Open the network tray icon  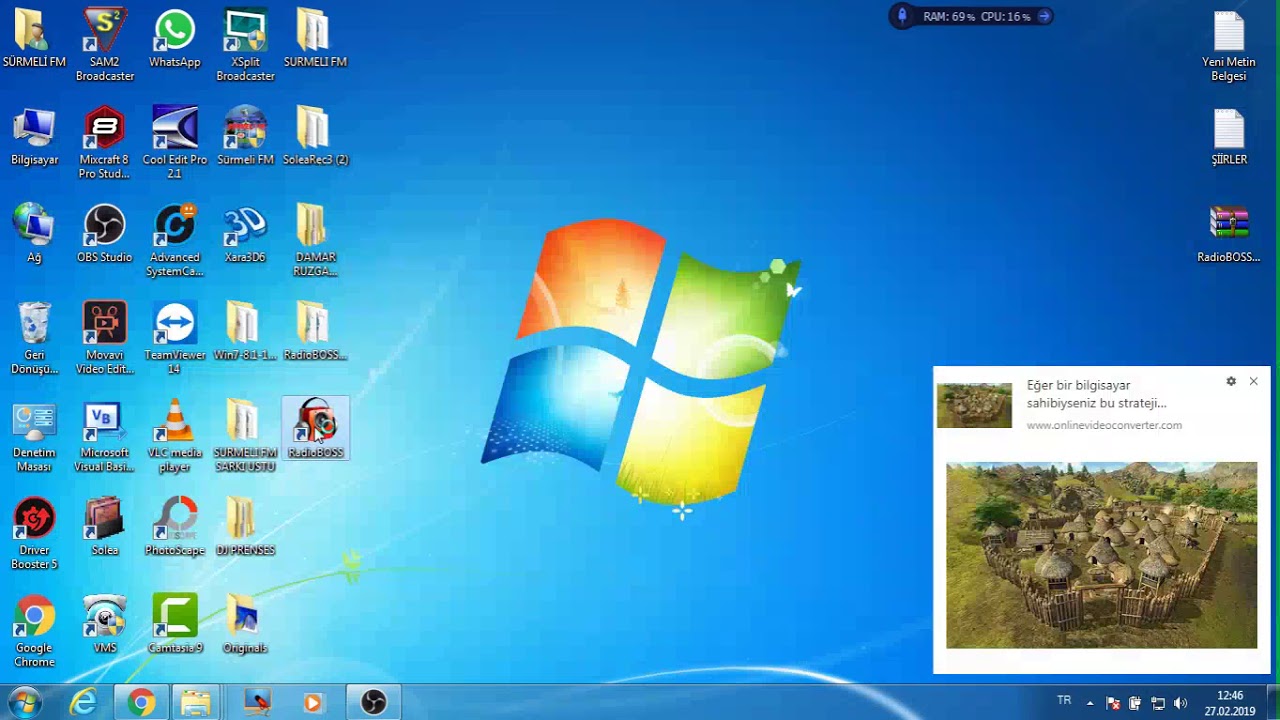[x=1158, y=703]
